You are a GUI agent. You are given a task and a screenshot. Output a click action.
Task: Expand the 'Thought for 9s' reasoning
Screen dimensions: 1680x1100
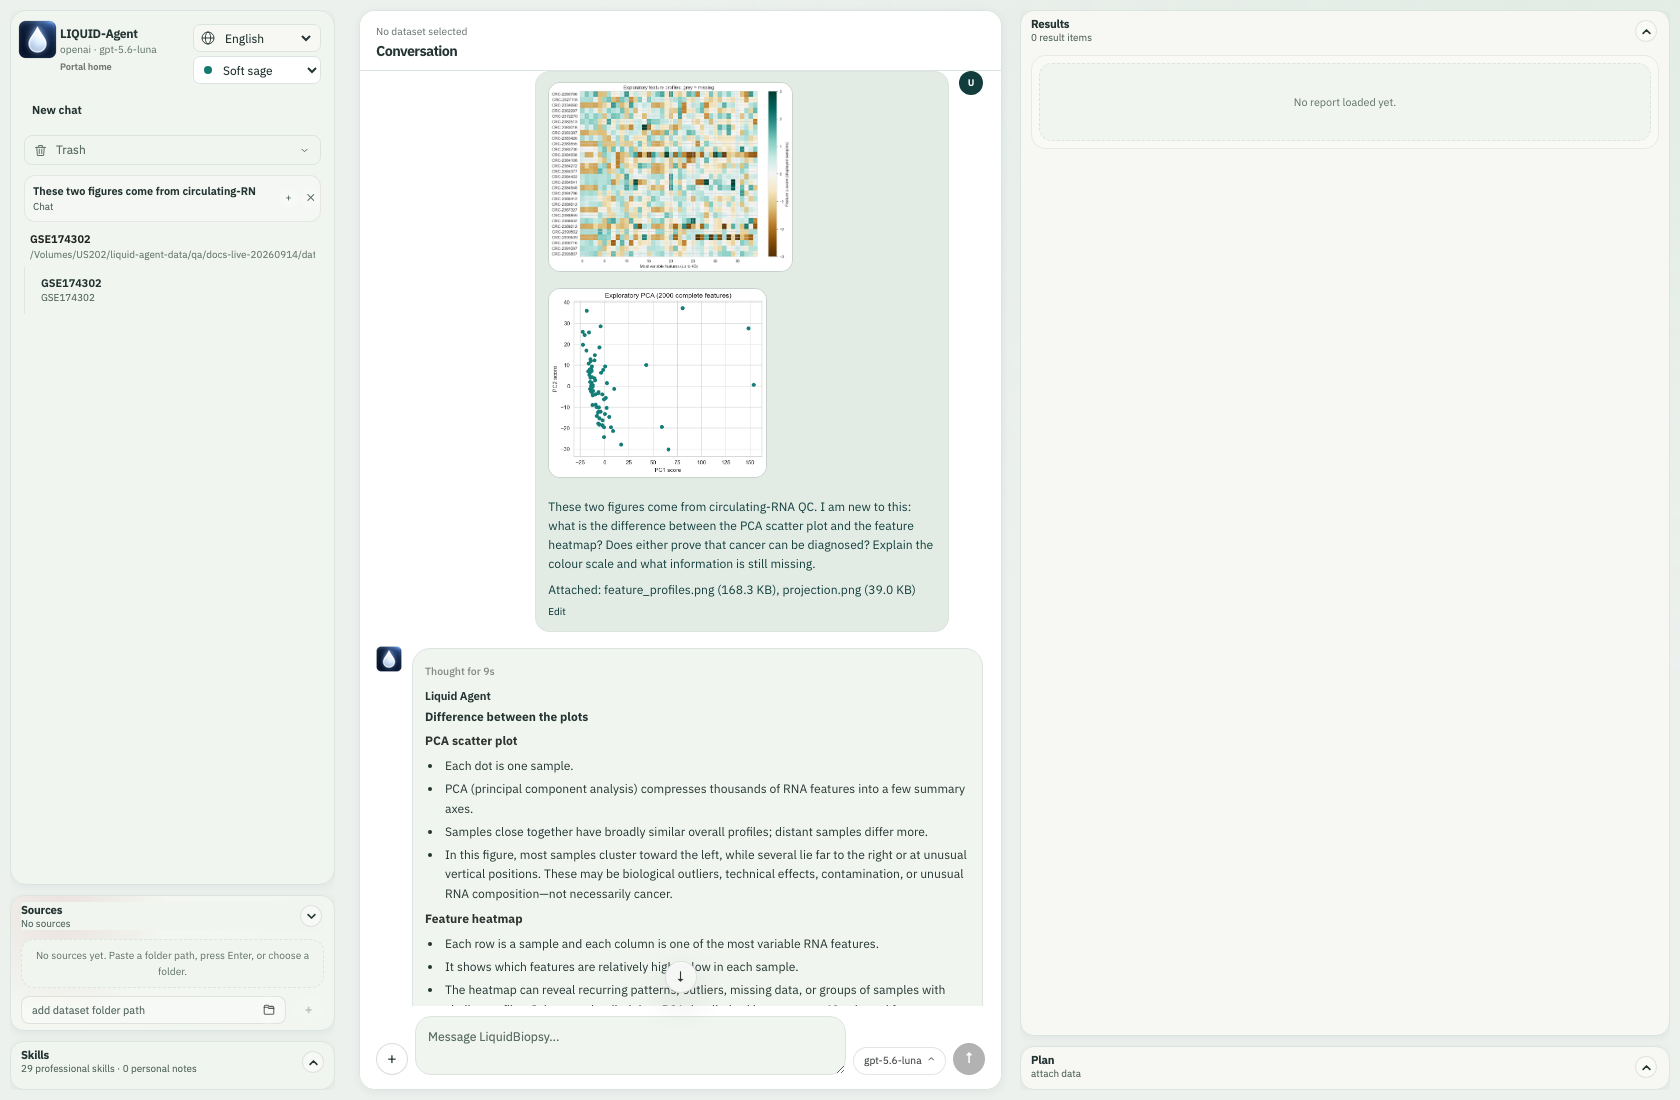(460, 672)
